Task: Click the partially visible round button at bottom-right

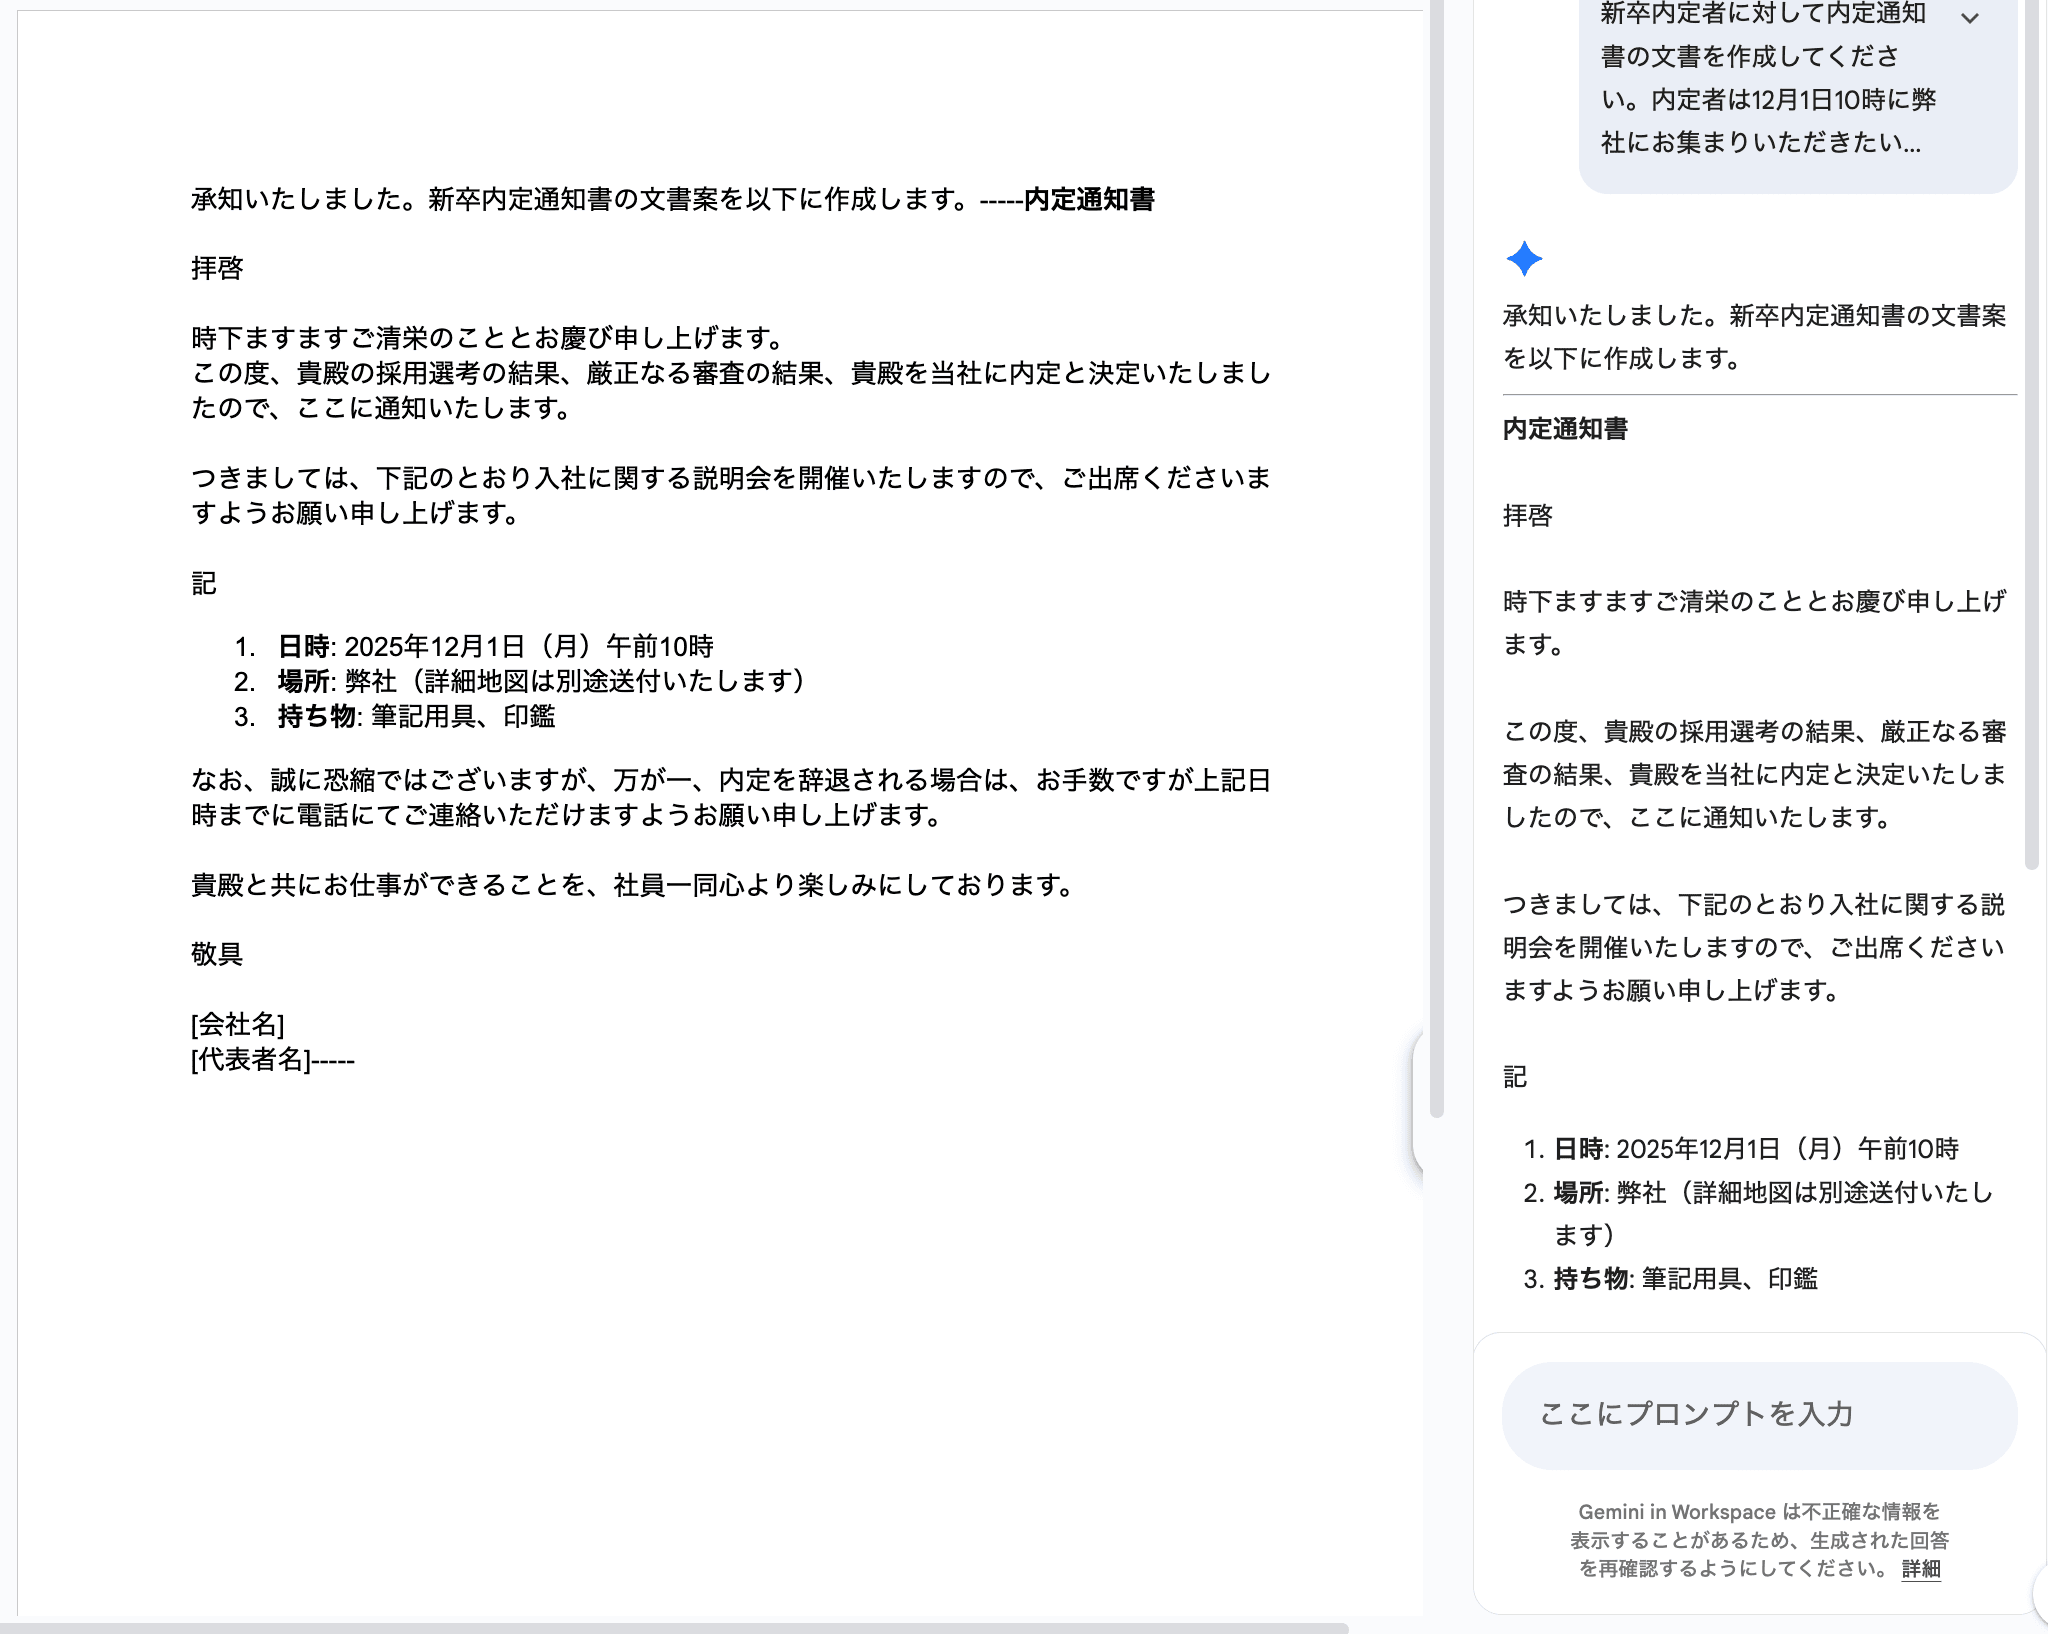Action: pos(2040,1592)
